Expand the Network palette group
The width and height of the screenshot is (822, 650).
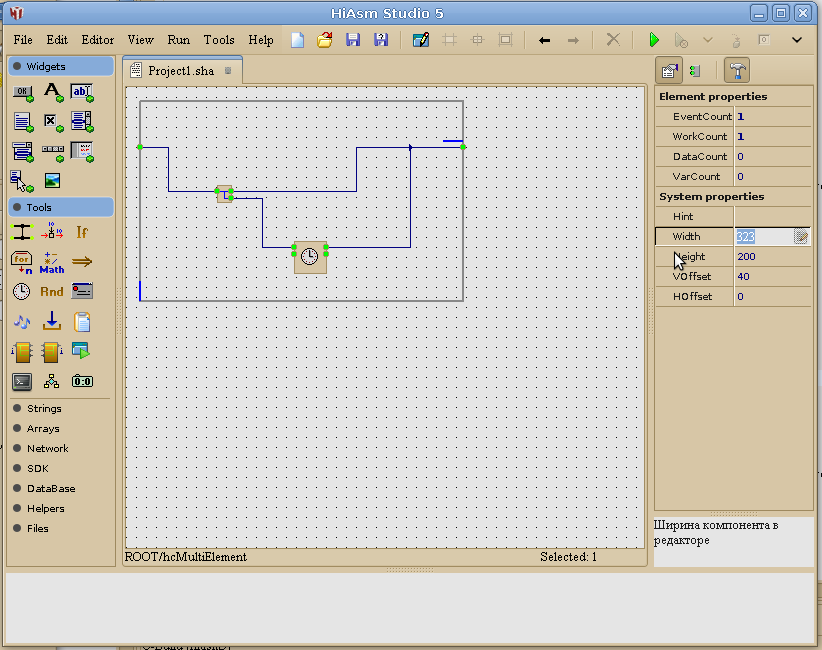[x=47, y=448]
